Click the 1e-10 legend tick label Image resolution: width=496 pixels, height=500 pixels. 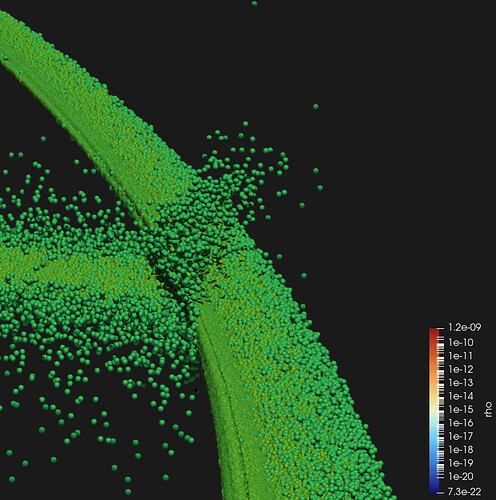461,342
